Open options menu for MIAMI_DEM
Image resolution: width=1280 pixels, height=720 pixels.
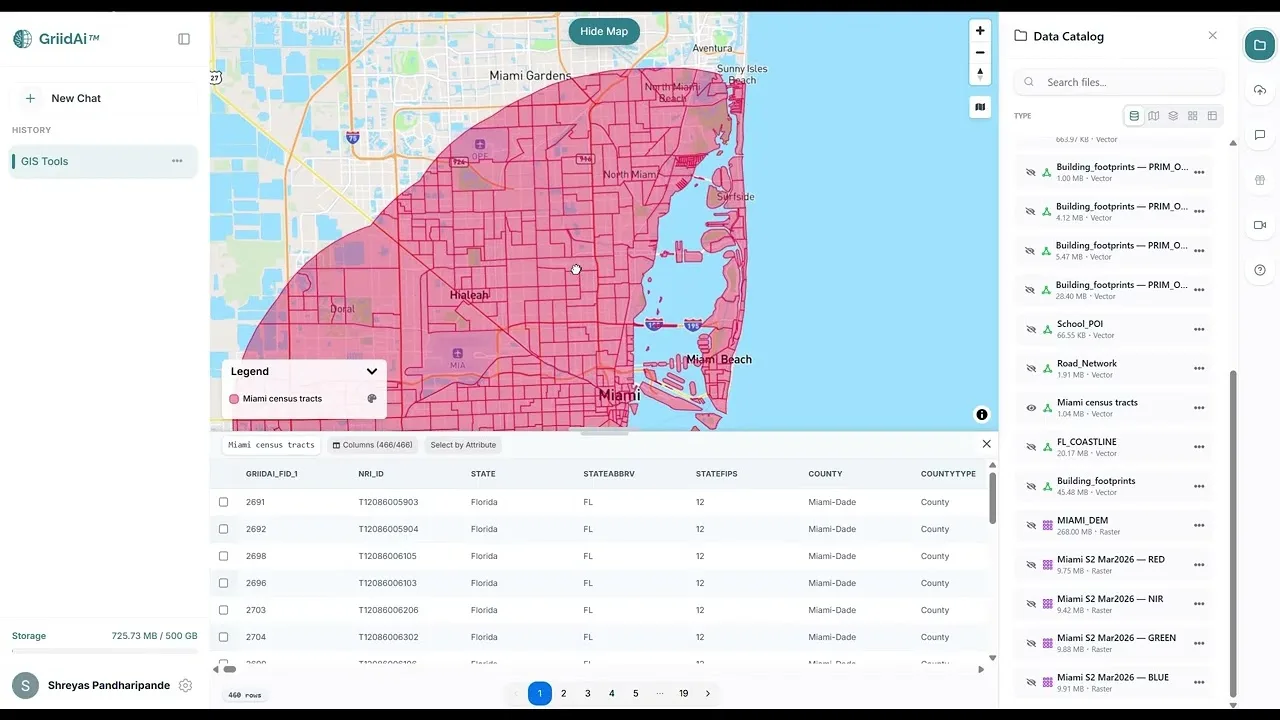click(x=1199, y=525)
